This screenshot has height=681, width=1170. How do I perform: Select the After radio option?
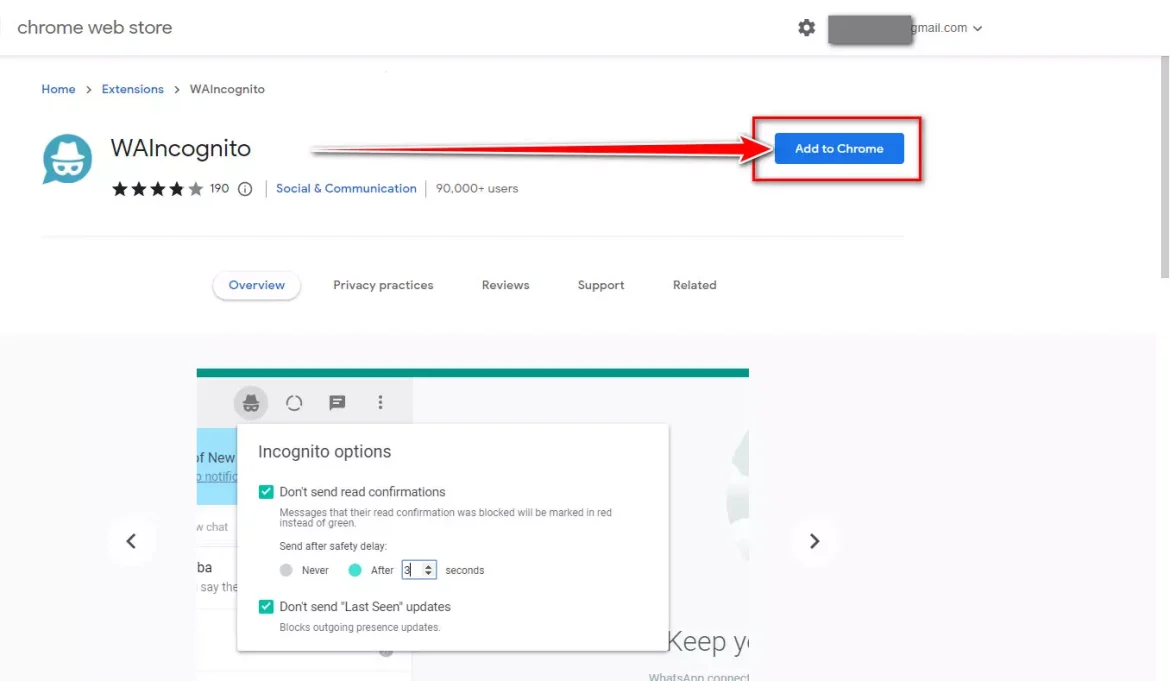(x=355, y=570)
